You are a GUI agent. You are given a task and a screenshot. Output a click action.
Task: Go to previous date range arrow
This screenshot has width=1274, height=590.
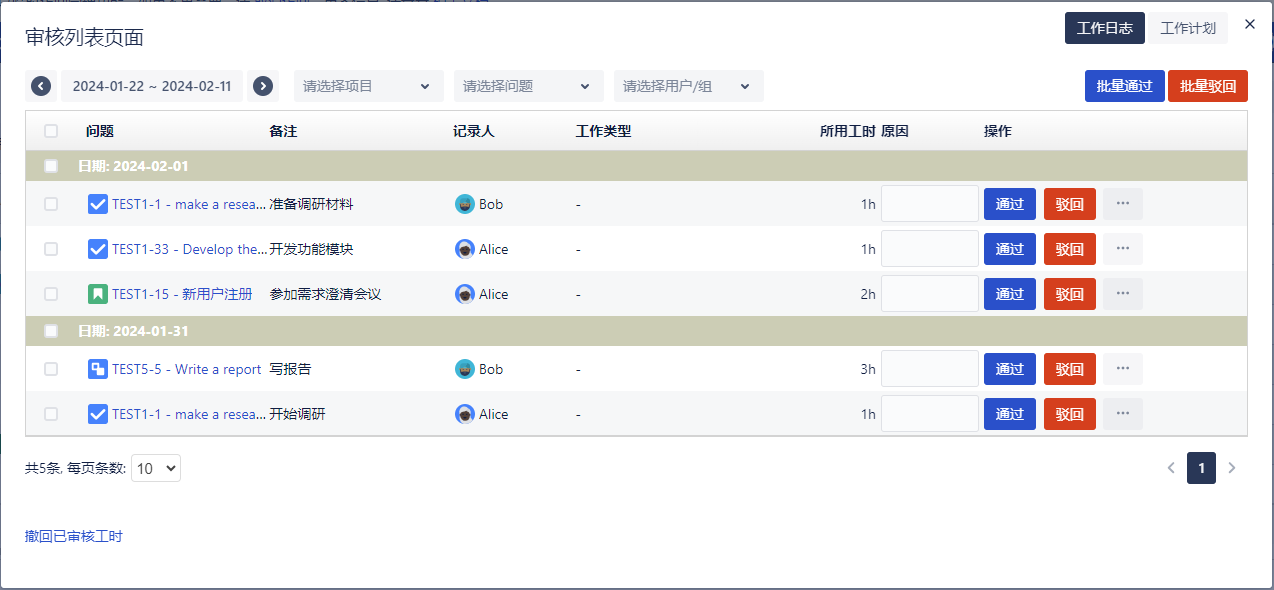[x=41, y=86]
